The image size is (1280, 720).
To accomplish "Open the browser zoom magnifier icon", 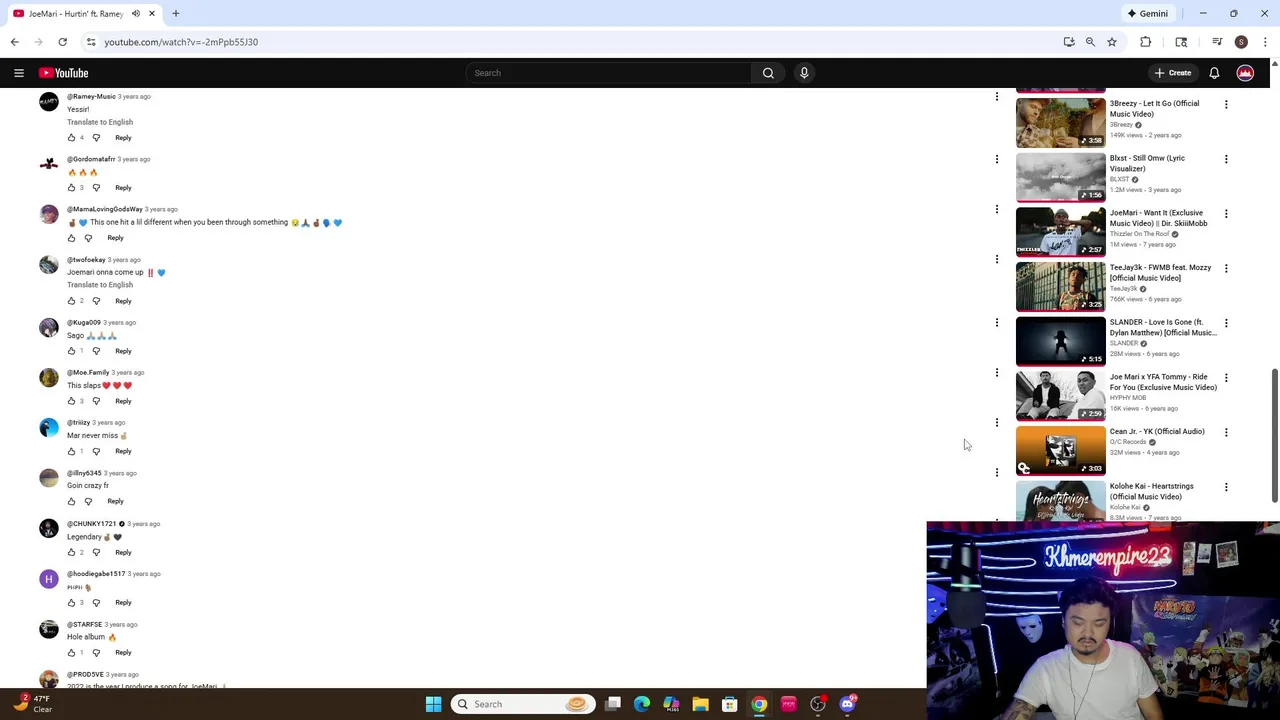I will tap(1090, 42).
